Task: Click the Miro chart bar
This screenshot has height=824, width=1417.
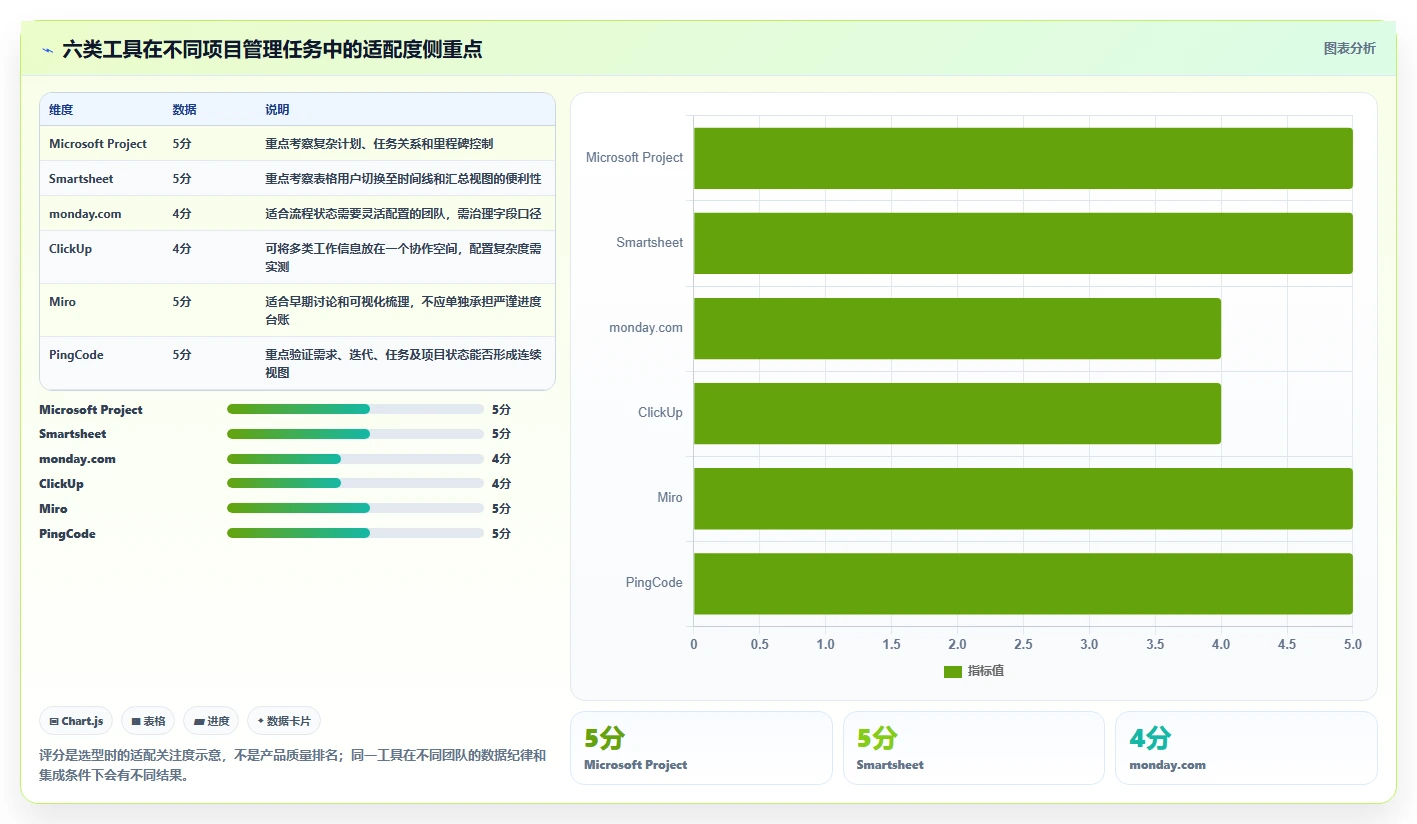Action: [x=1023, y=498]
